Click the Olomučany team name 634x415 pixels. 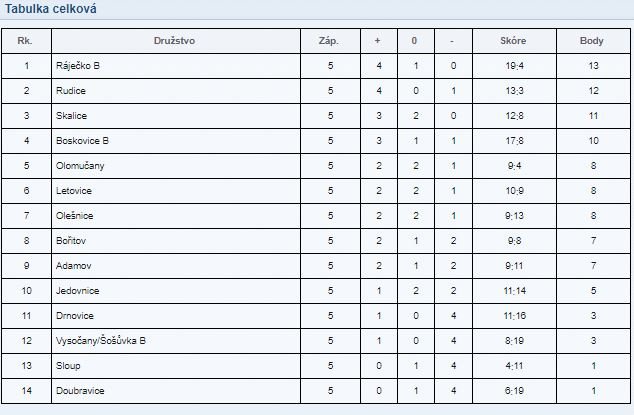click(80, 166)
